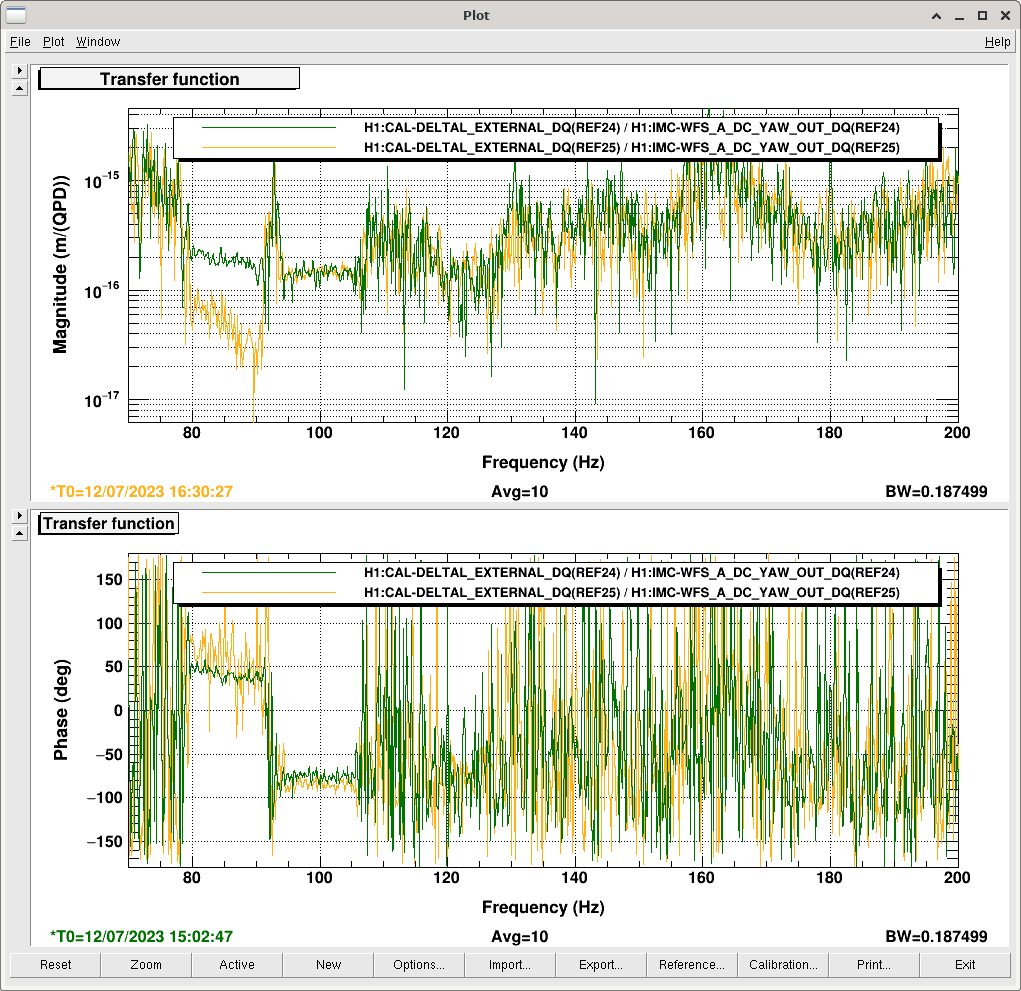Click the up-arrow button beside the phase plot
The image size is (1021, 991).
point(19,533)
